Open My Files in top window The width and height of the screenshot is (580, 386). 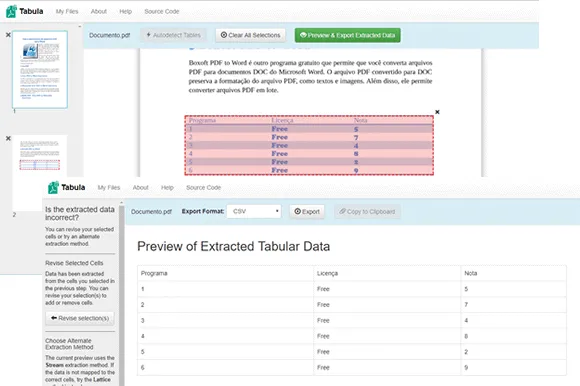(x=67, y=11)
